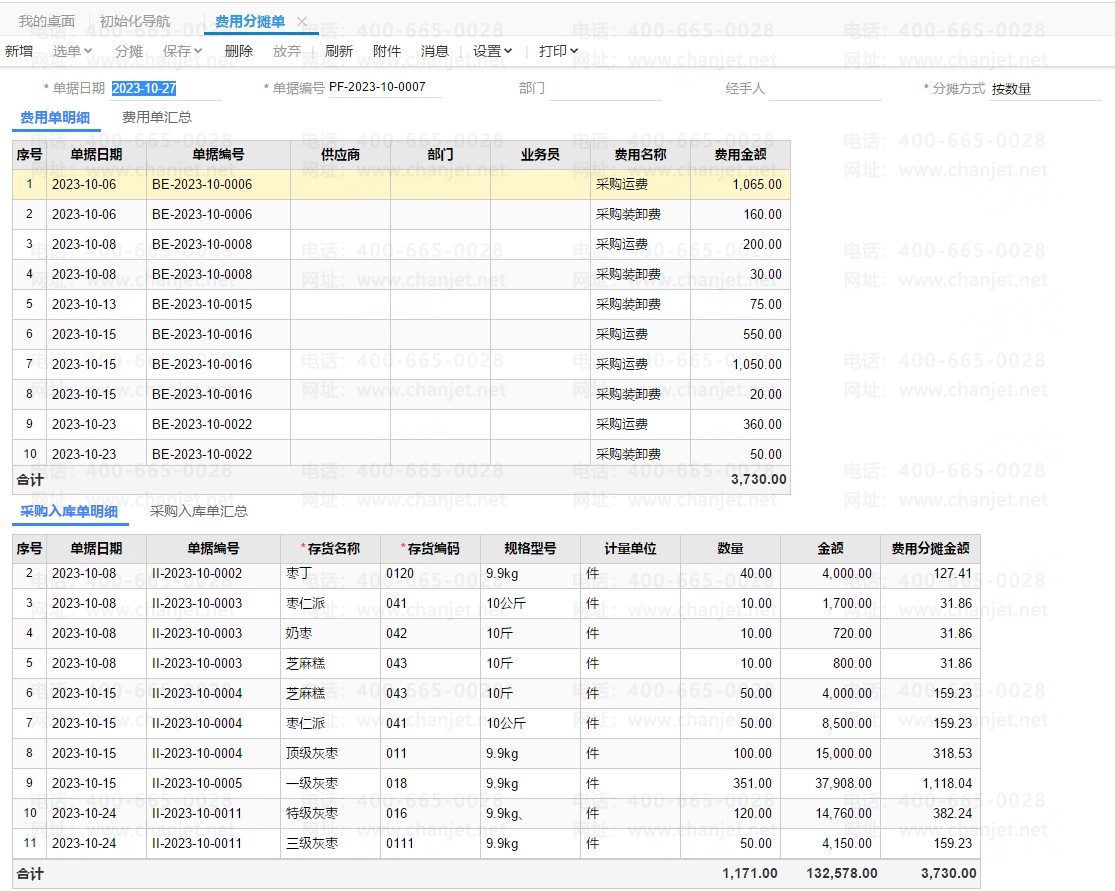The width and height of the screenshot is (1115, 891).
Task: Click the 删除 toolbar button
Action: 239,51
